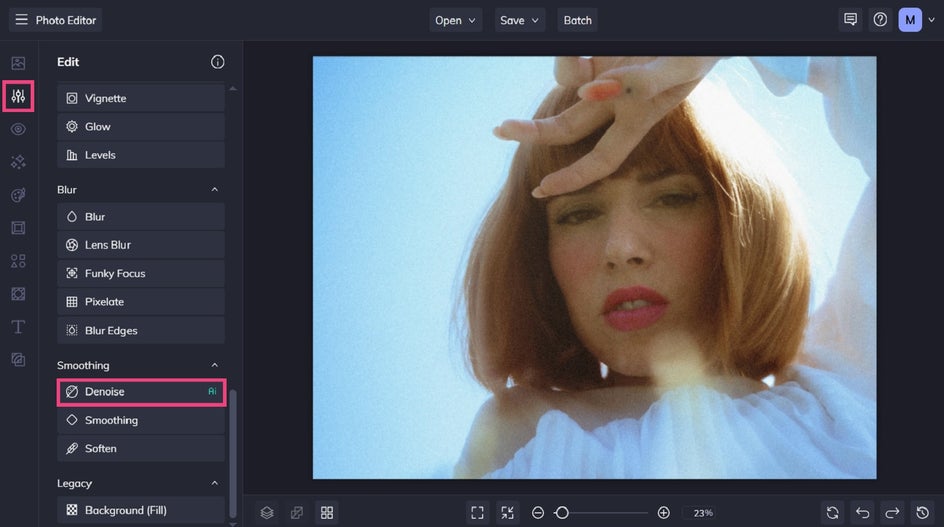Select Lens Blur from the list
944x527 pixels.
(x=141, y=245)
